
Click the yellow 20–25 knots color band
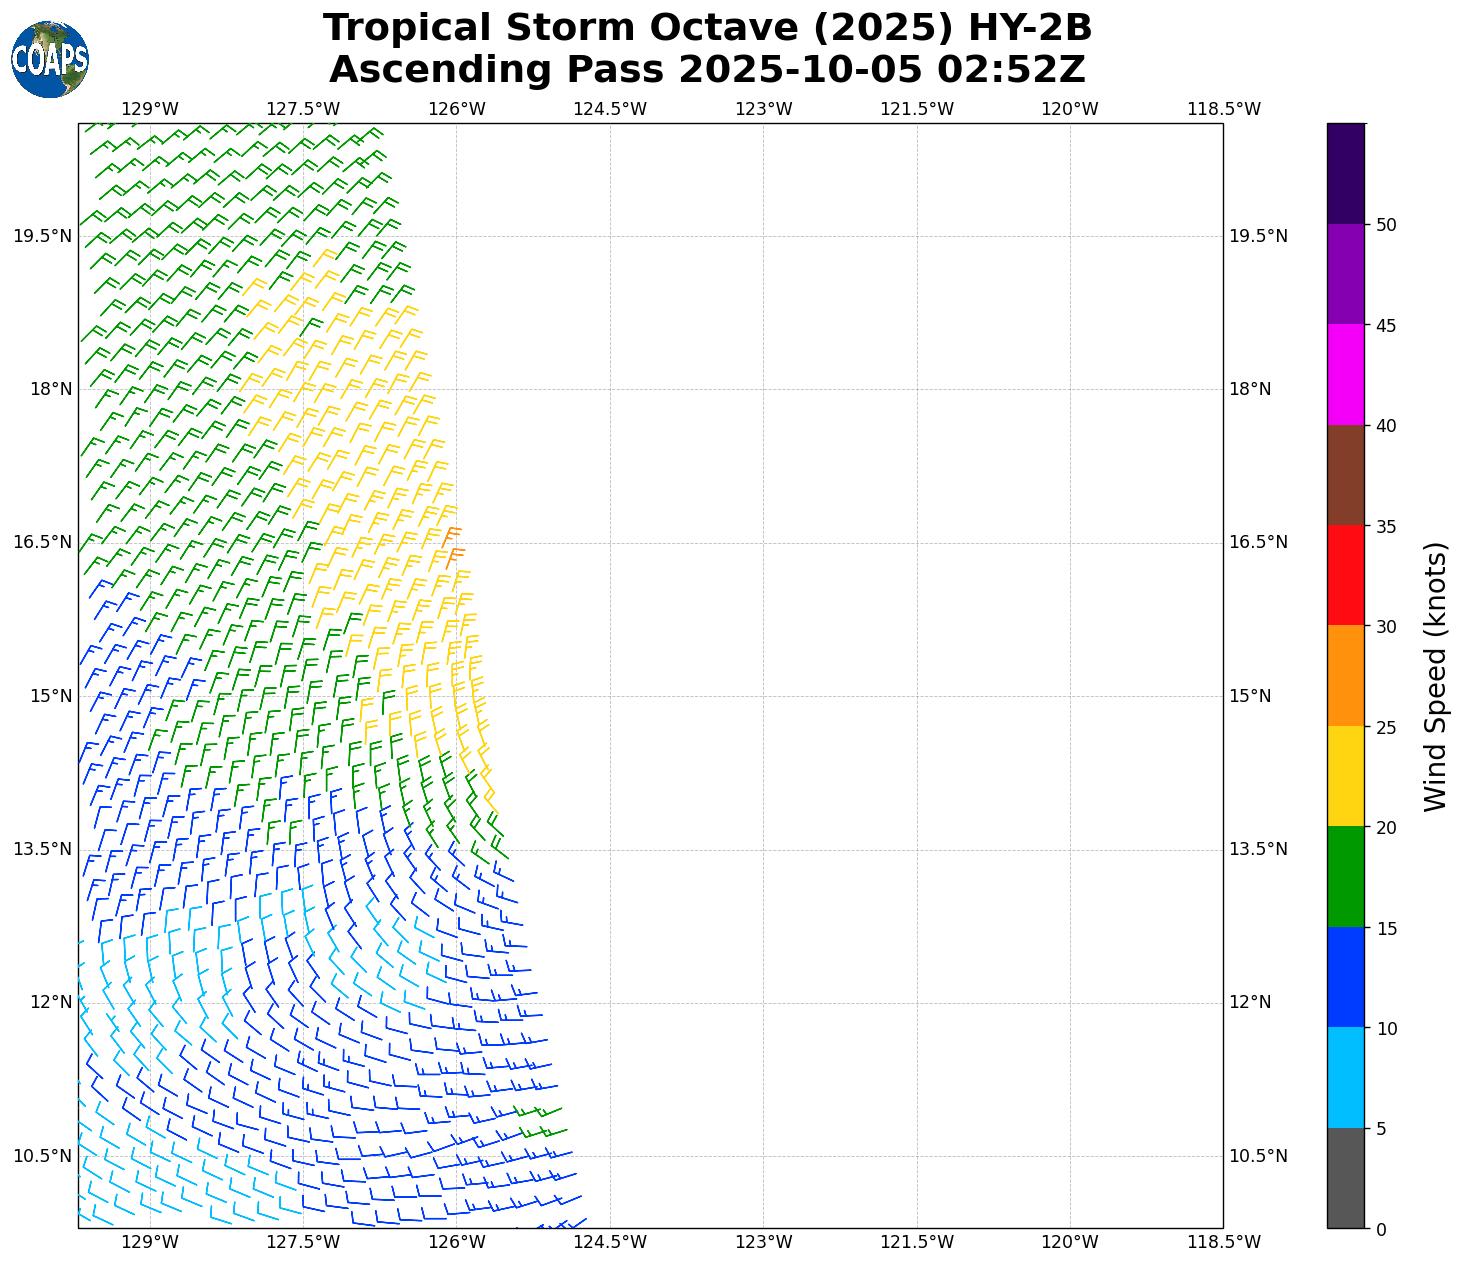(1345, 776)
